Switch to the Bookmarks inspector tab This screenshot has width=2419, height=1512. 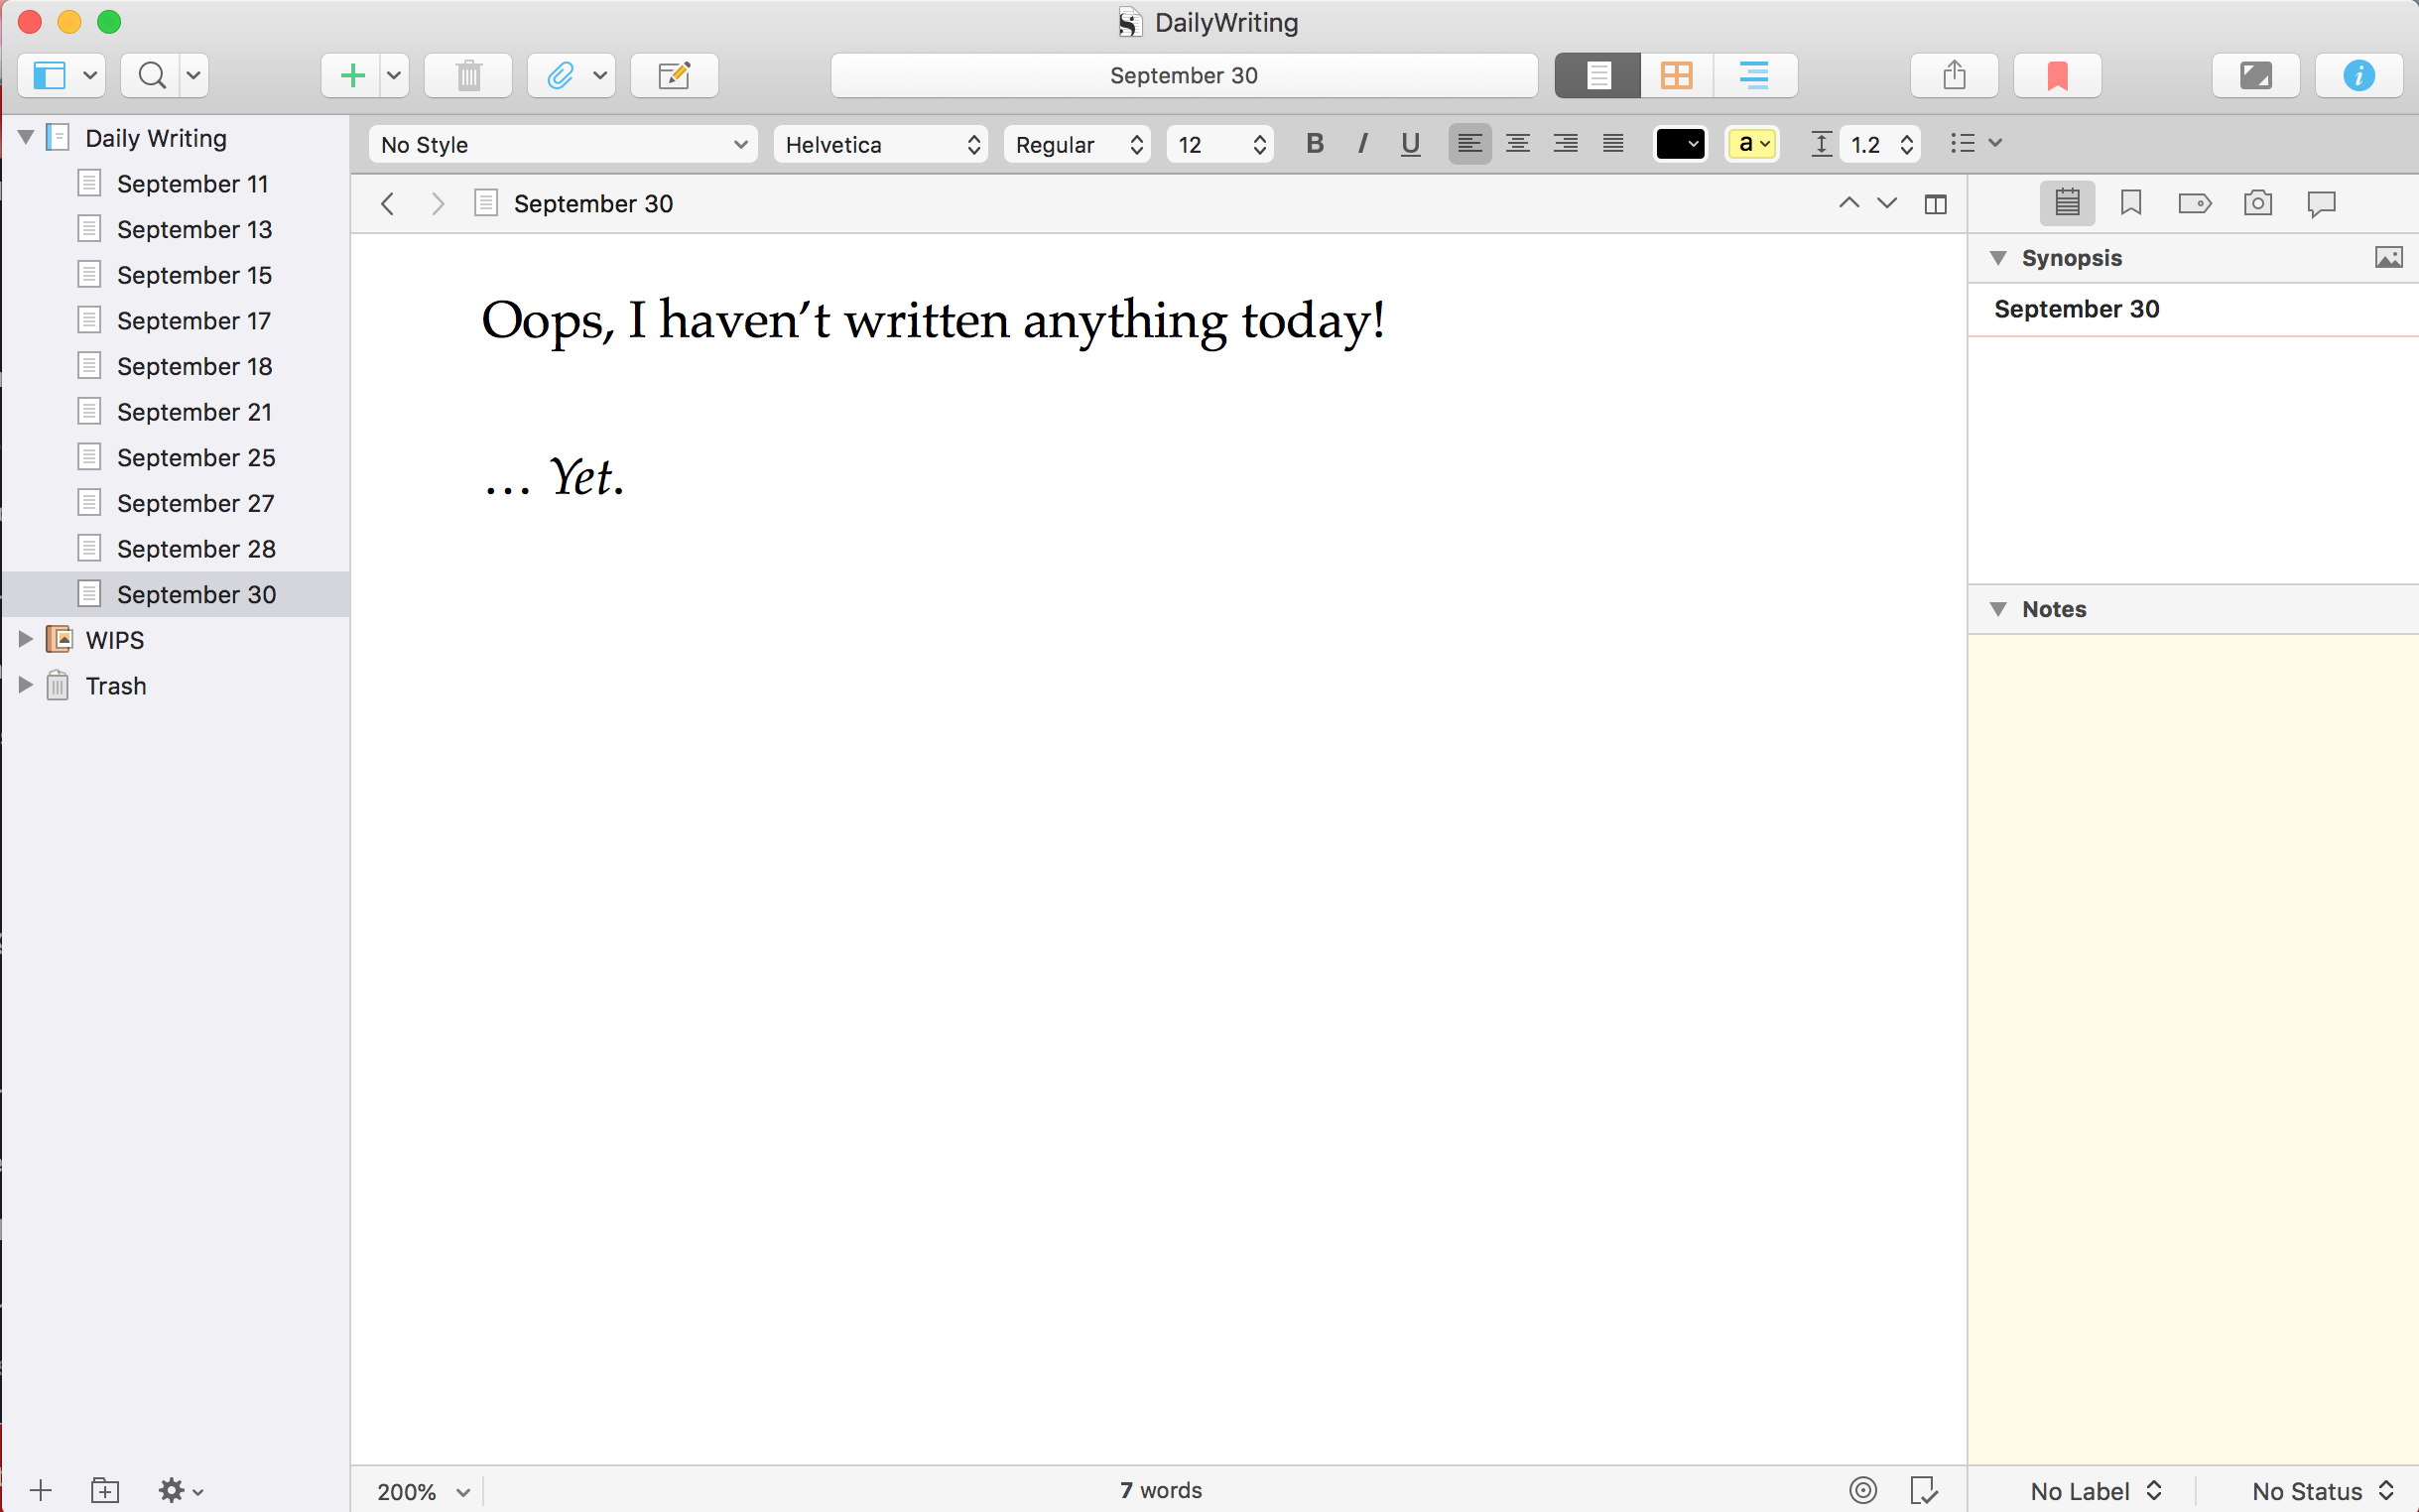point(2131,203)
